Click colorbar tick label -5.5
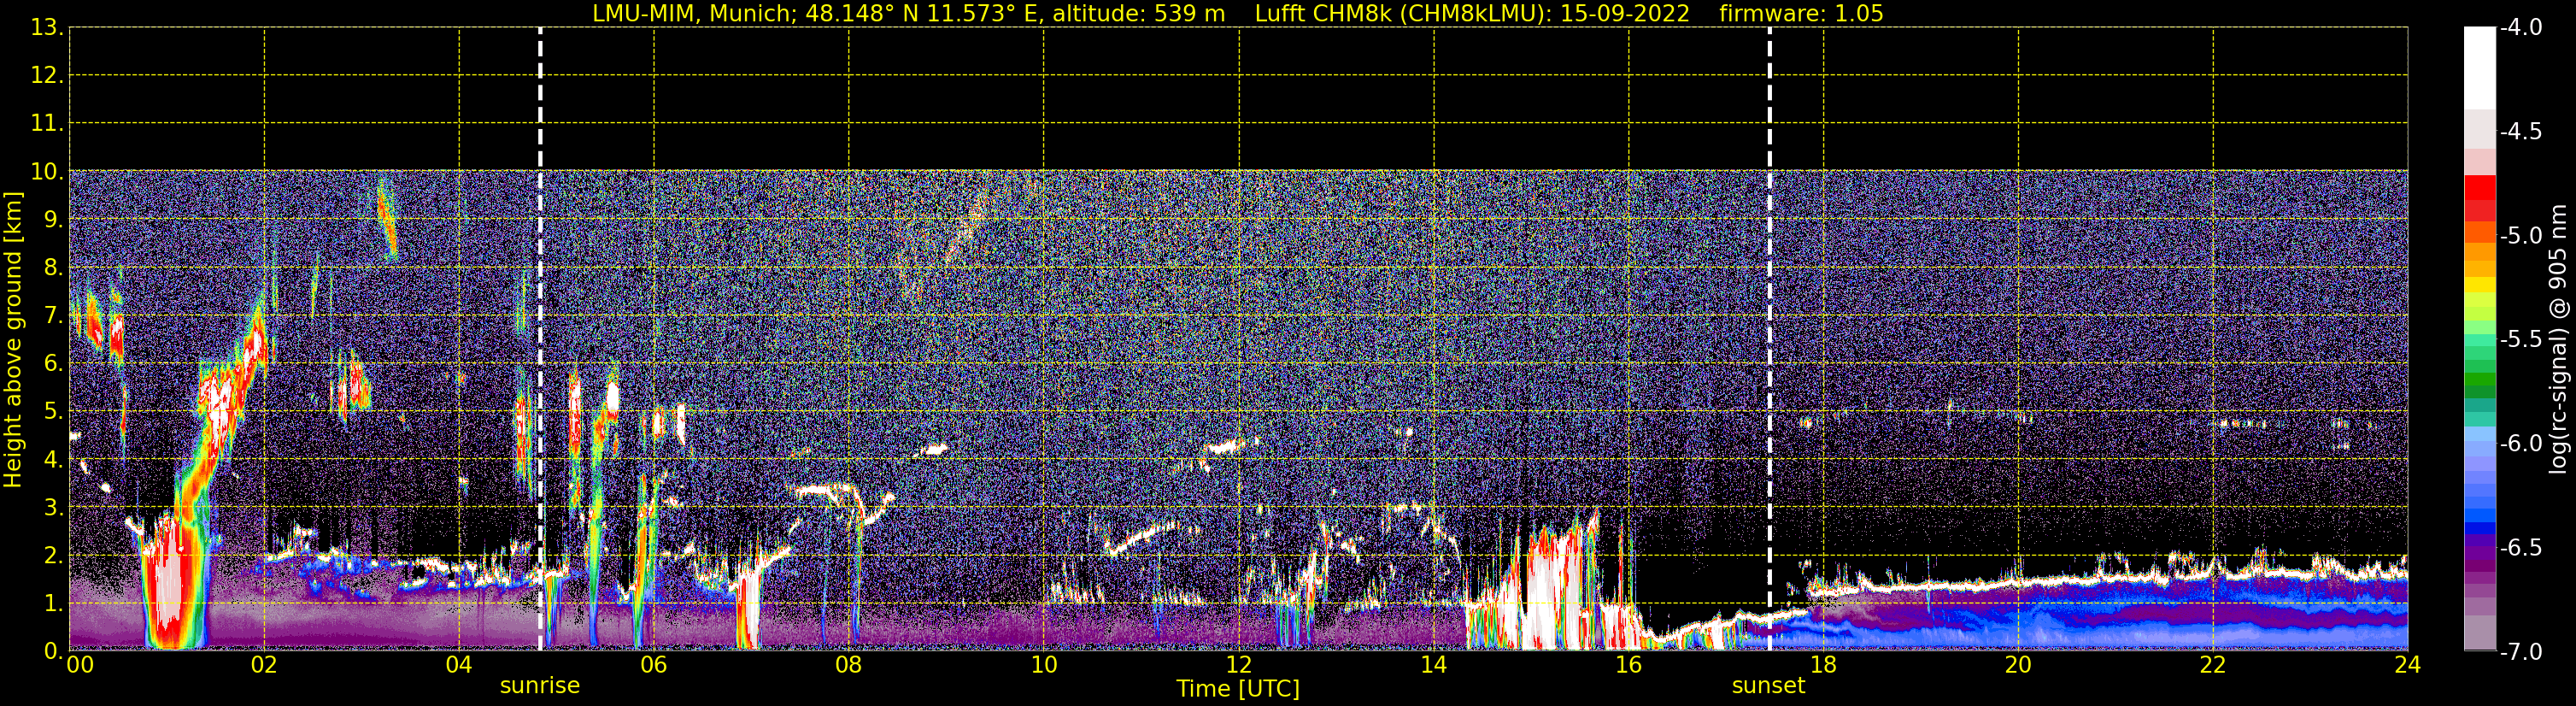 [x=2521, y=340]
